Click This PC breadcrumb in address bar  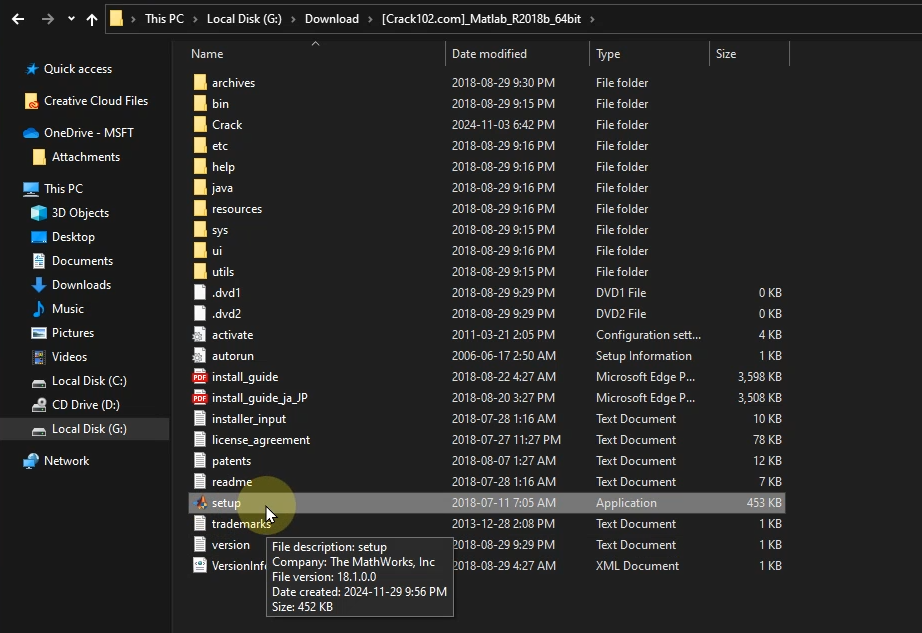pyautogui.click(x=163, y=19)
